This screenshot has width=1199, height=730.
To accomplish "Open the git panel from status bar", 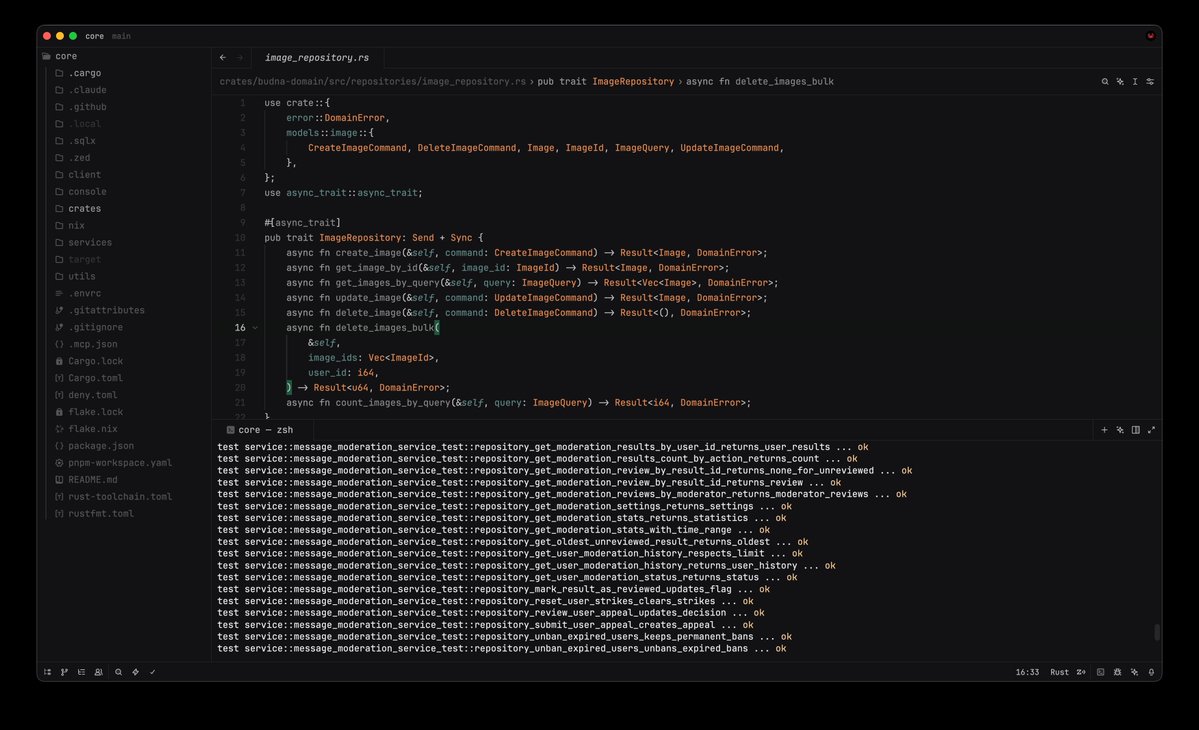I will pos(64,672).
